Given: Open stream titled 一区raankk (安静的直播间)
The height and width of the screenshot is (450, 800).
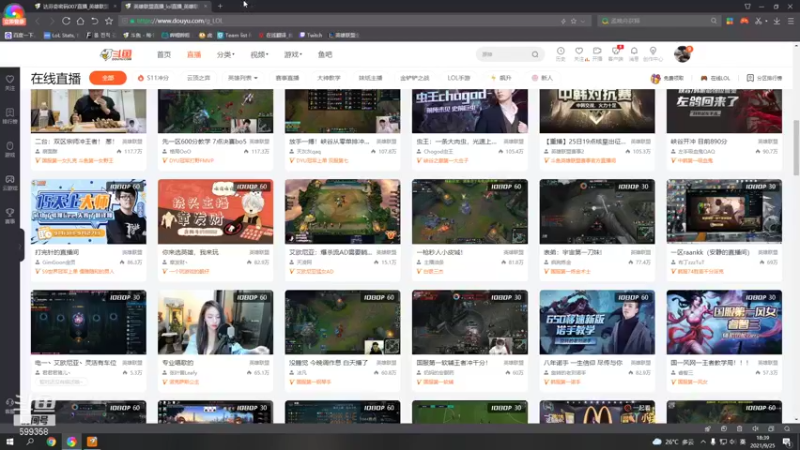Looking at the screenshot, I should 710,253.
